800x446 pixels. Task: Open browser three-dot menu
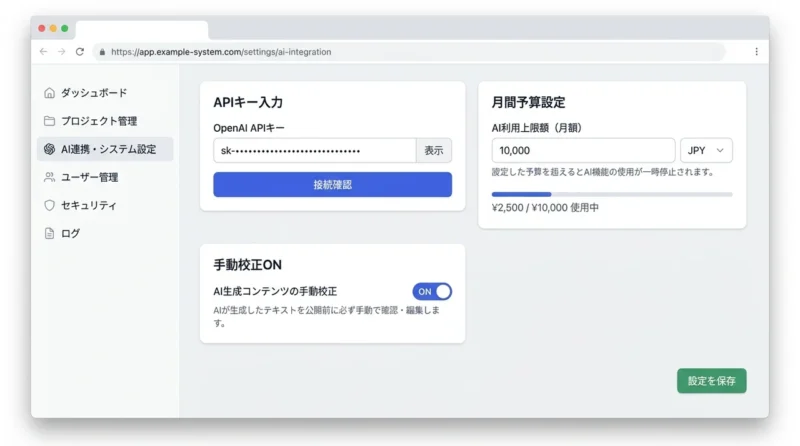[x=756, y=52]
